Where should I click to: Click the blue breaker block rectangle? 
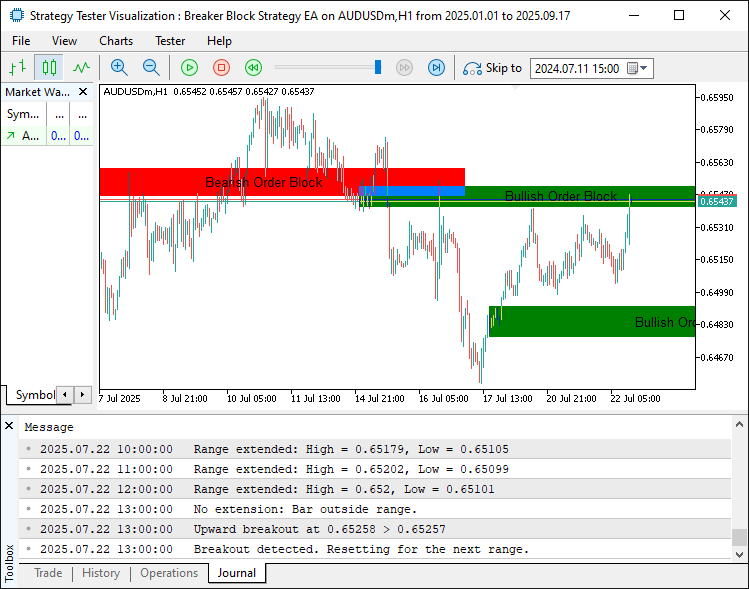(x=412, y=191)
